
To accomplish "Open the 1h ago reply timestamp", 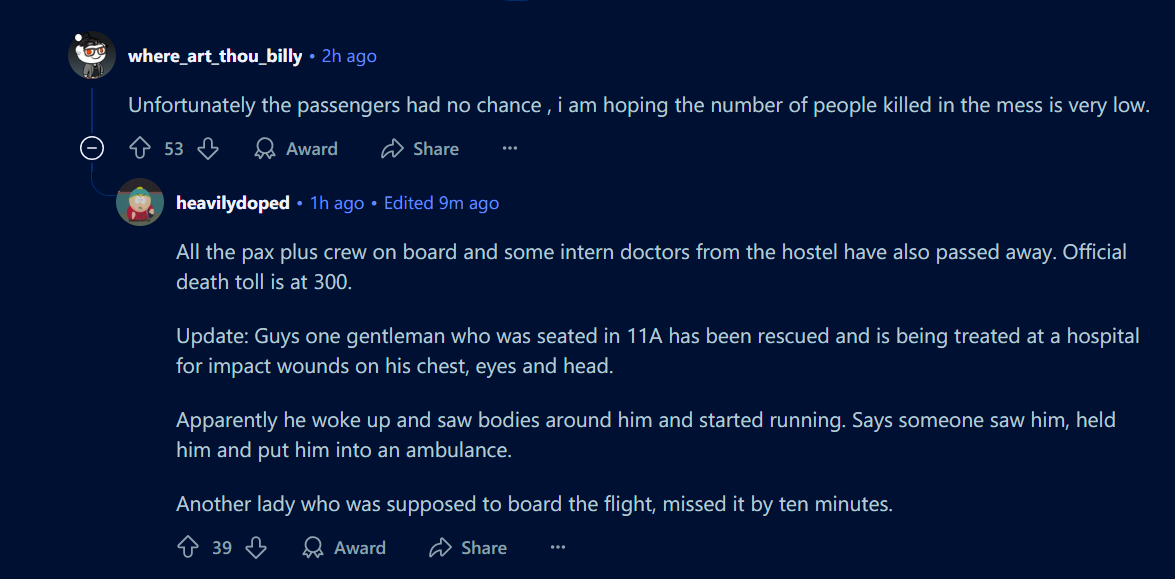I will tap(337, 203).
